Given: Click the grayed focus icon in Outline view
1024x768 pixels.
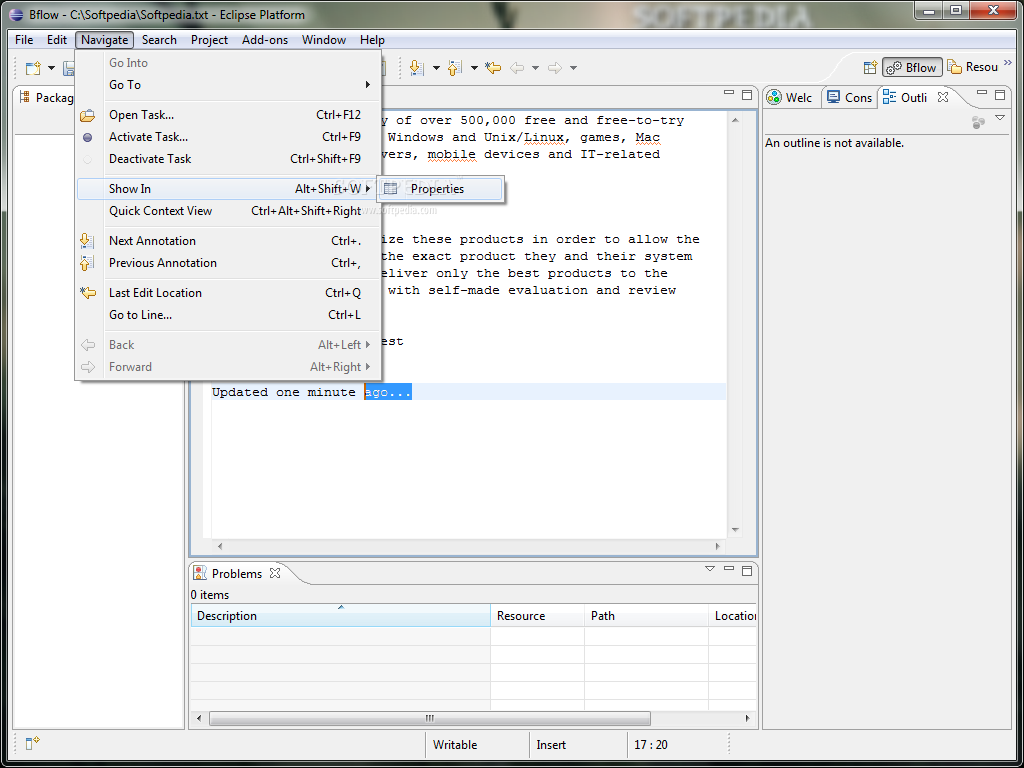Looking at the screenshot, I should [x=978, y=122].
